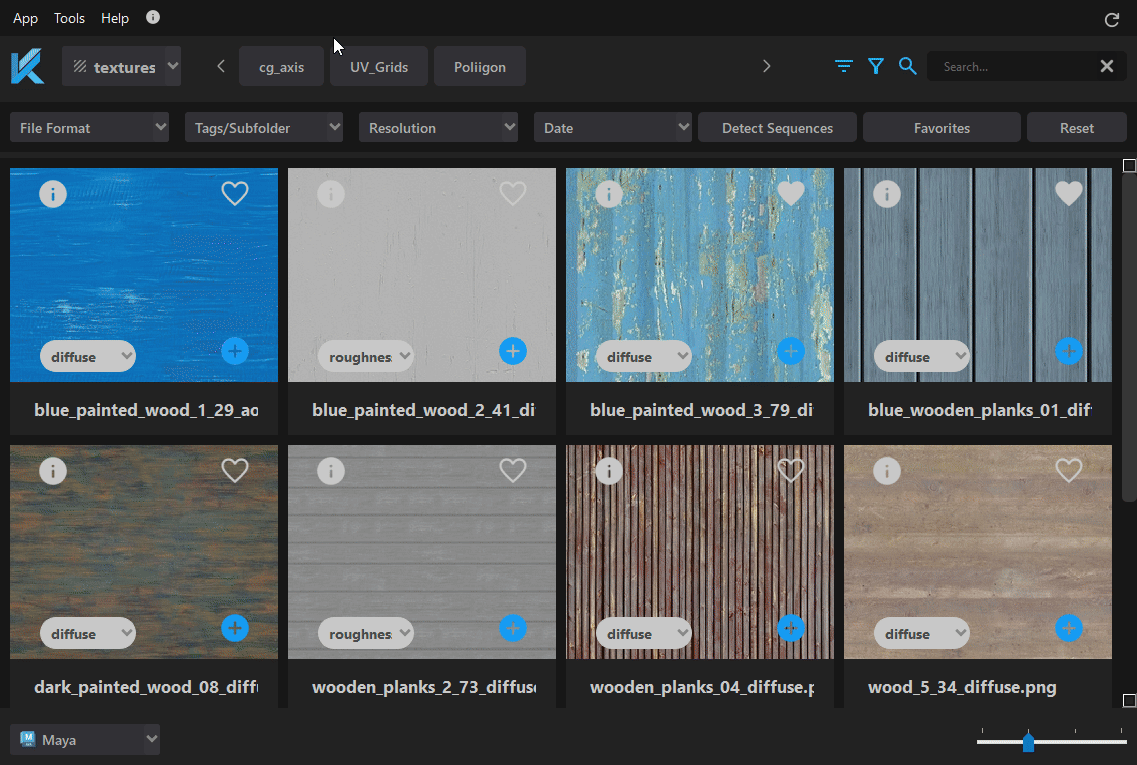Show info for wooden_planks_04
The width and height of the screenshot is (1137, 765).
point(609,471)
